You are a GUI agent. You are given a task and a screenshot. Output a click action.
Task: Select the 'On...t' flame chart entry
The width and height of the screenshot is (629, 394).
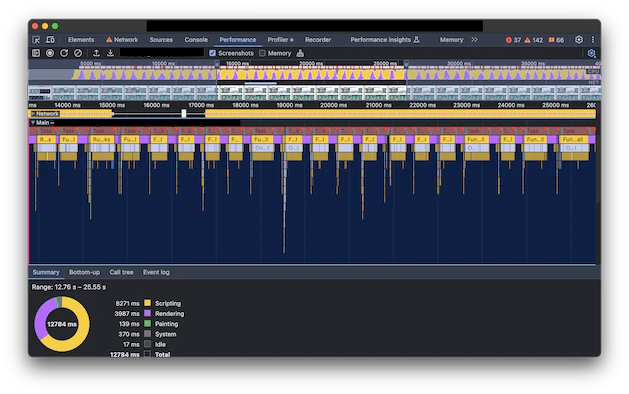pyautogui.click(x=263, y=148)
